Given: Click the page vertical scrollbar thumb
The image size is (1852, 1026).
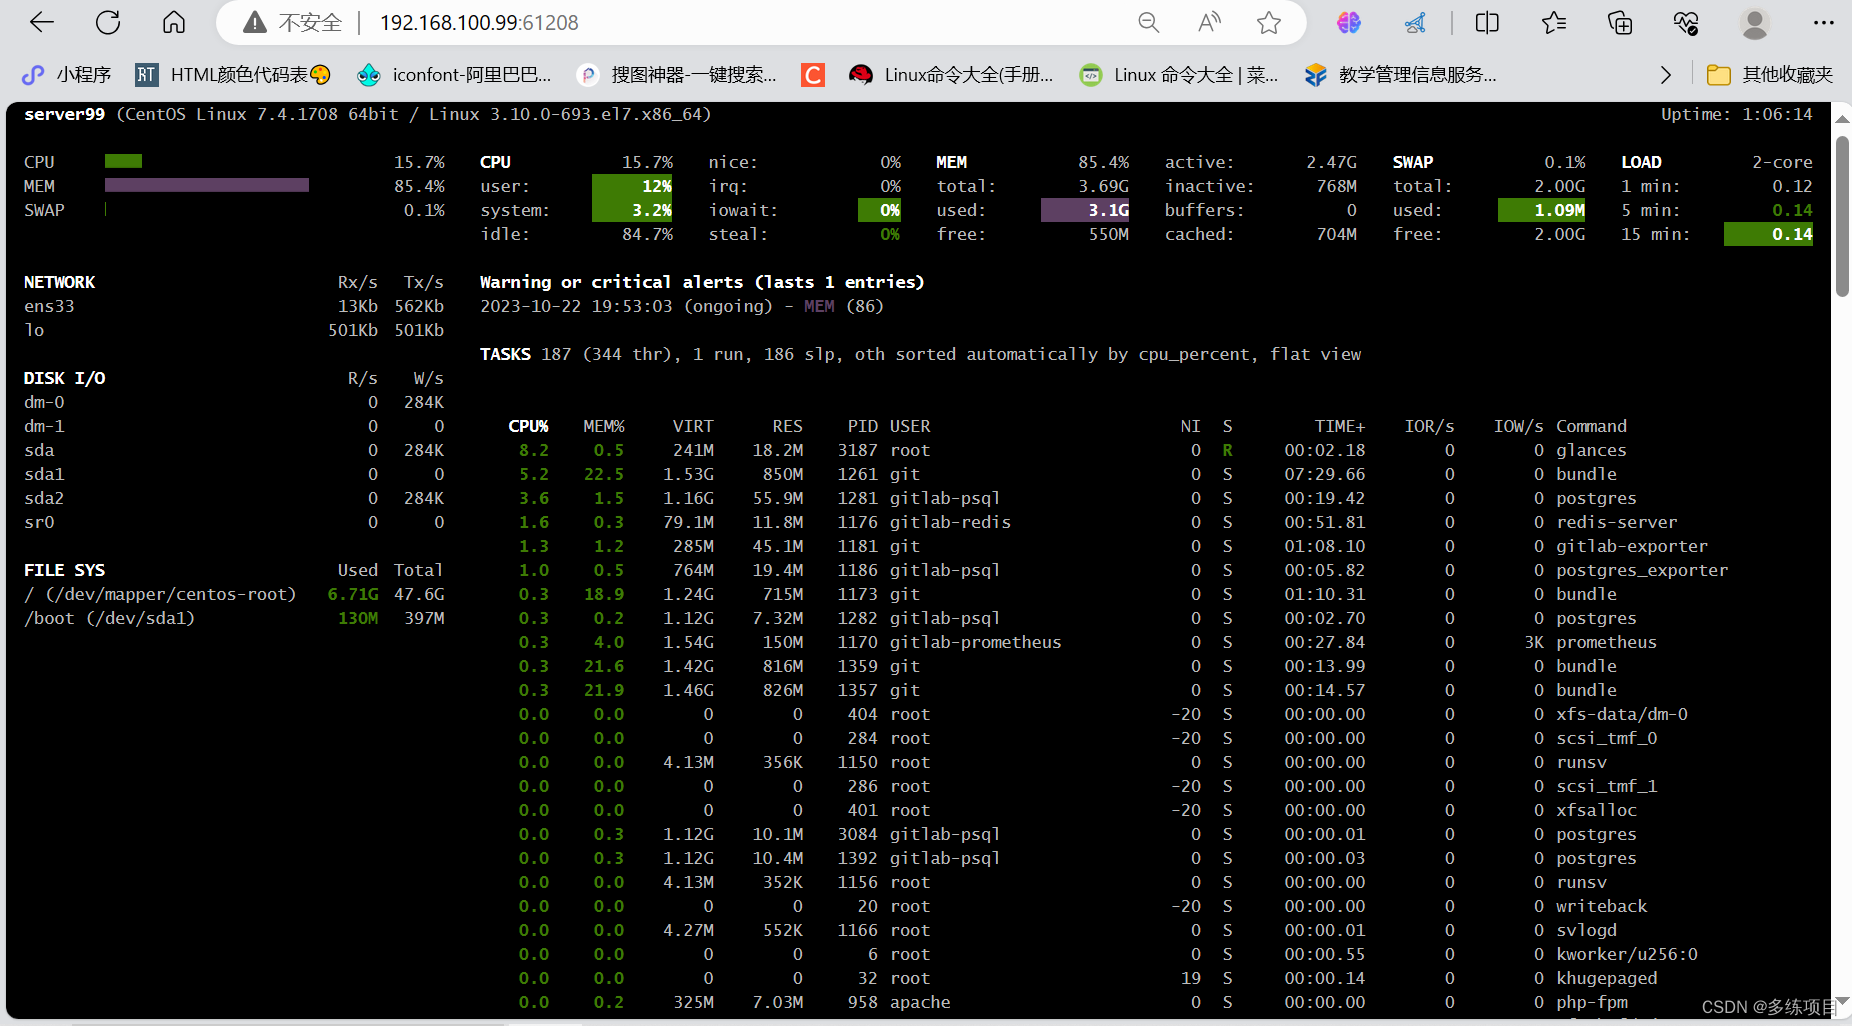Looking at the screenshot, I should [1842, 216].
